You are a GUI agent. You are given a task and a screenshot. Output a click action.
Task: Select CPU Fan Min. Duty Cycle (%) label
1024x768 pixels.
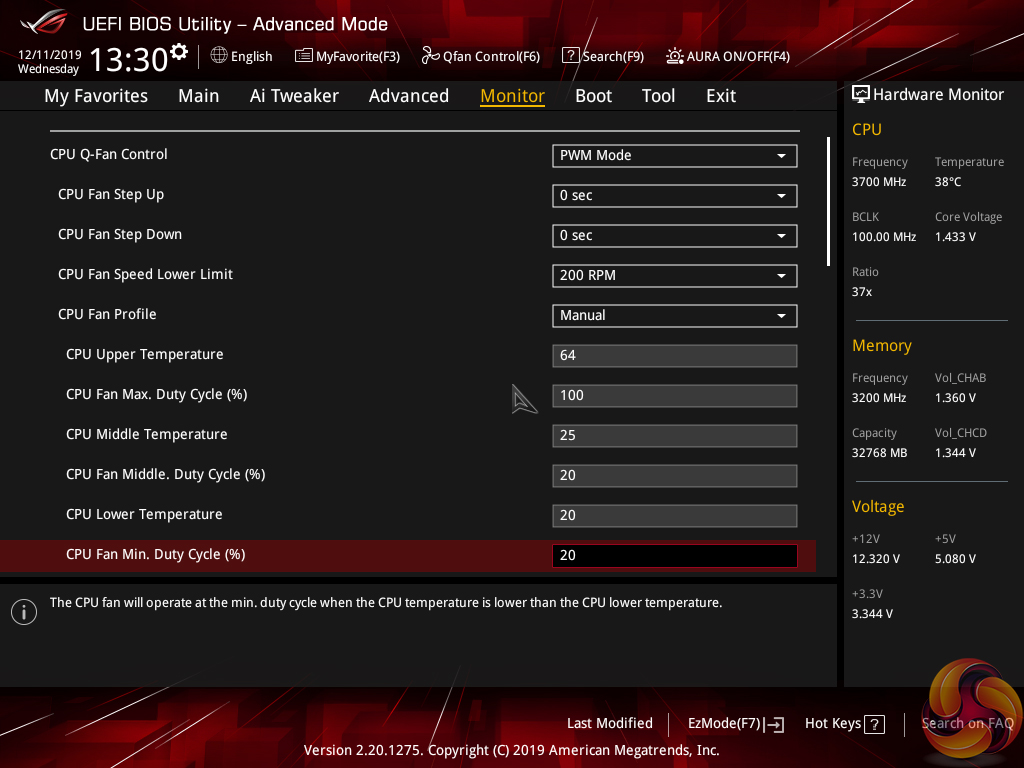[155, 554]
